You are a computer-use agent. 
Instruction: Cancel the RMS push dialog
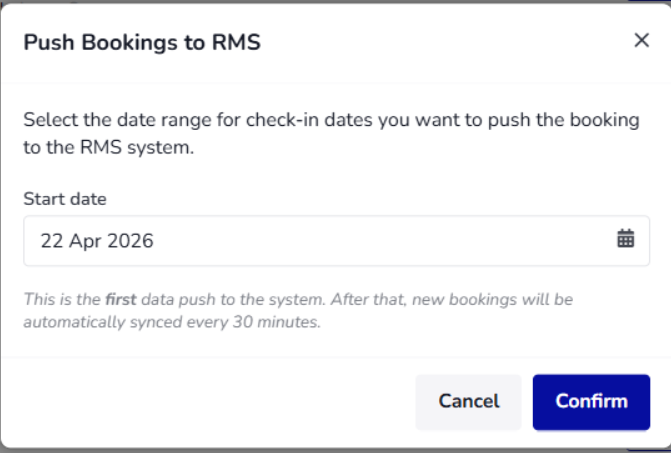click(x=468, y=402)
